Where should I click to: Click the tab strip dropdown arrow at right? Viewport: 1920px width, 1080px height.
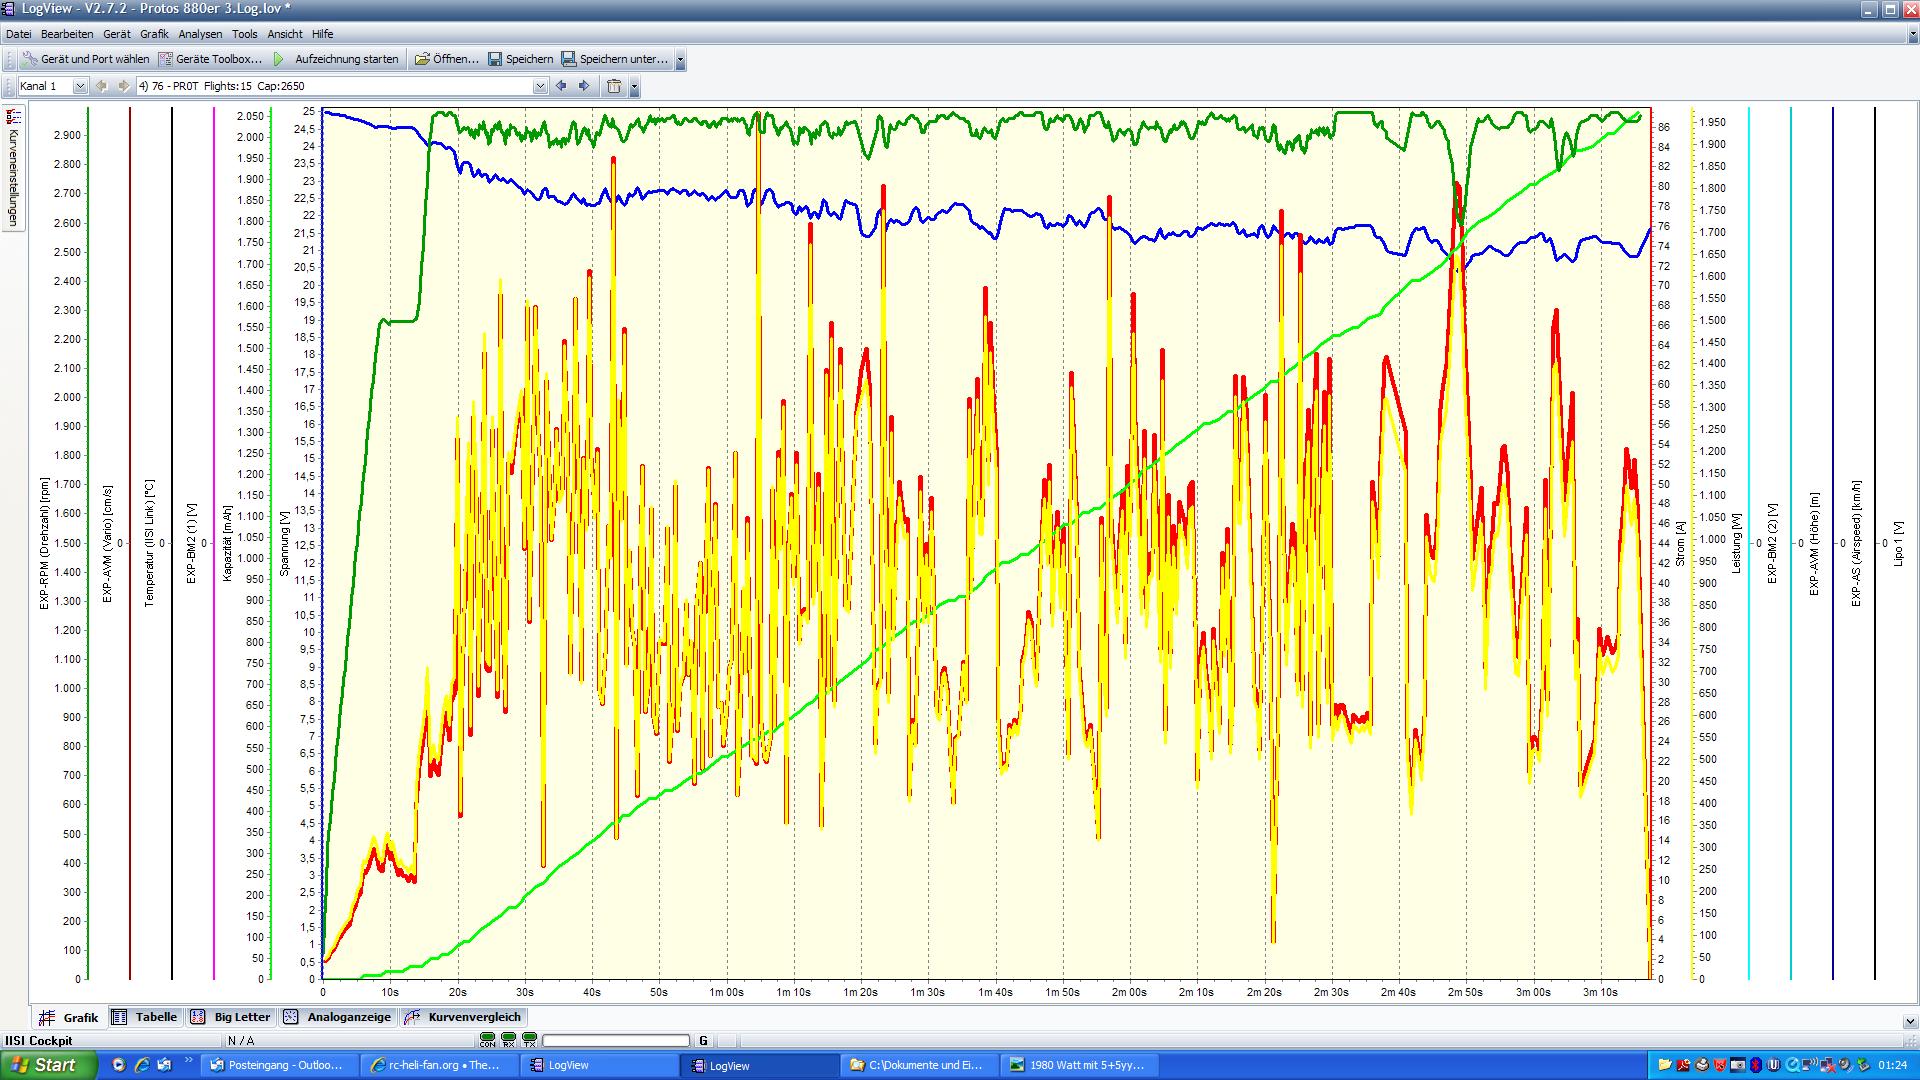1909,1021
